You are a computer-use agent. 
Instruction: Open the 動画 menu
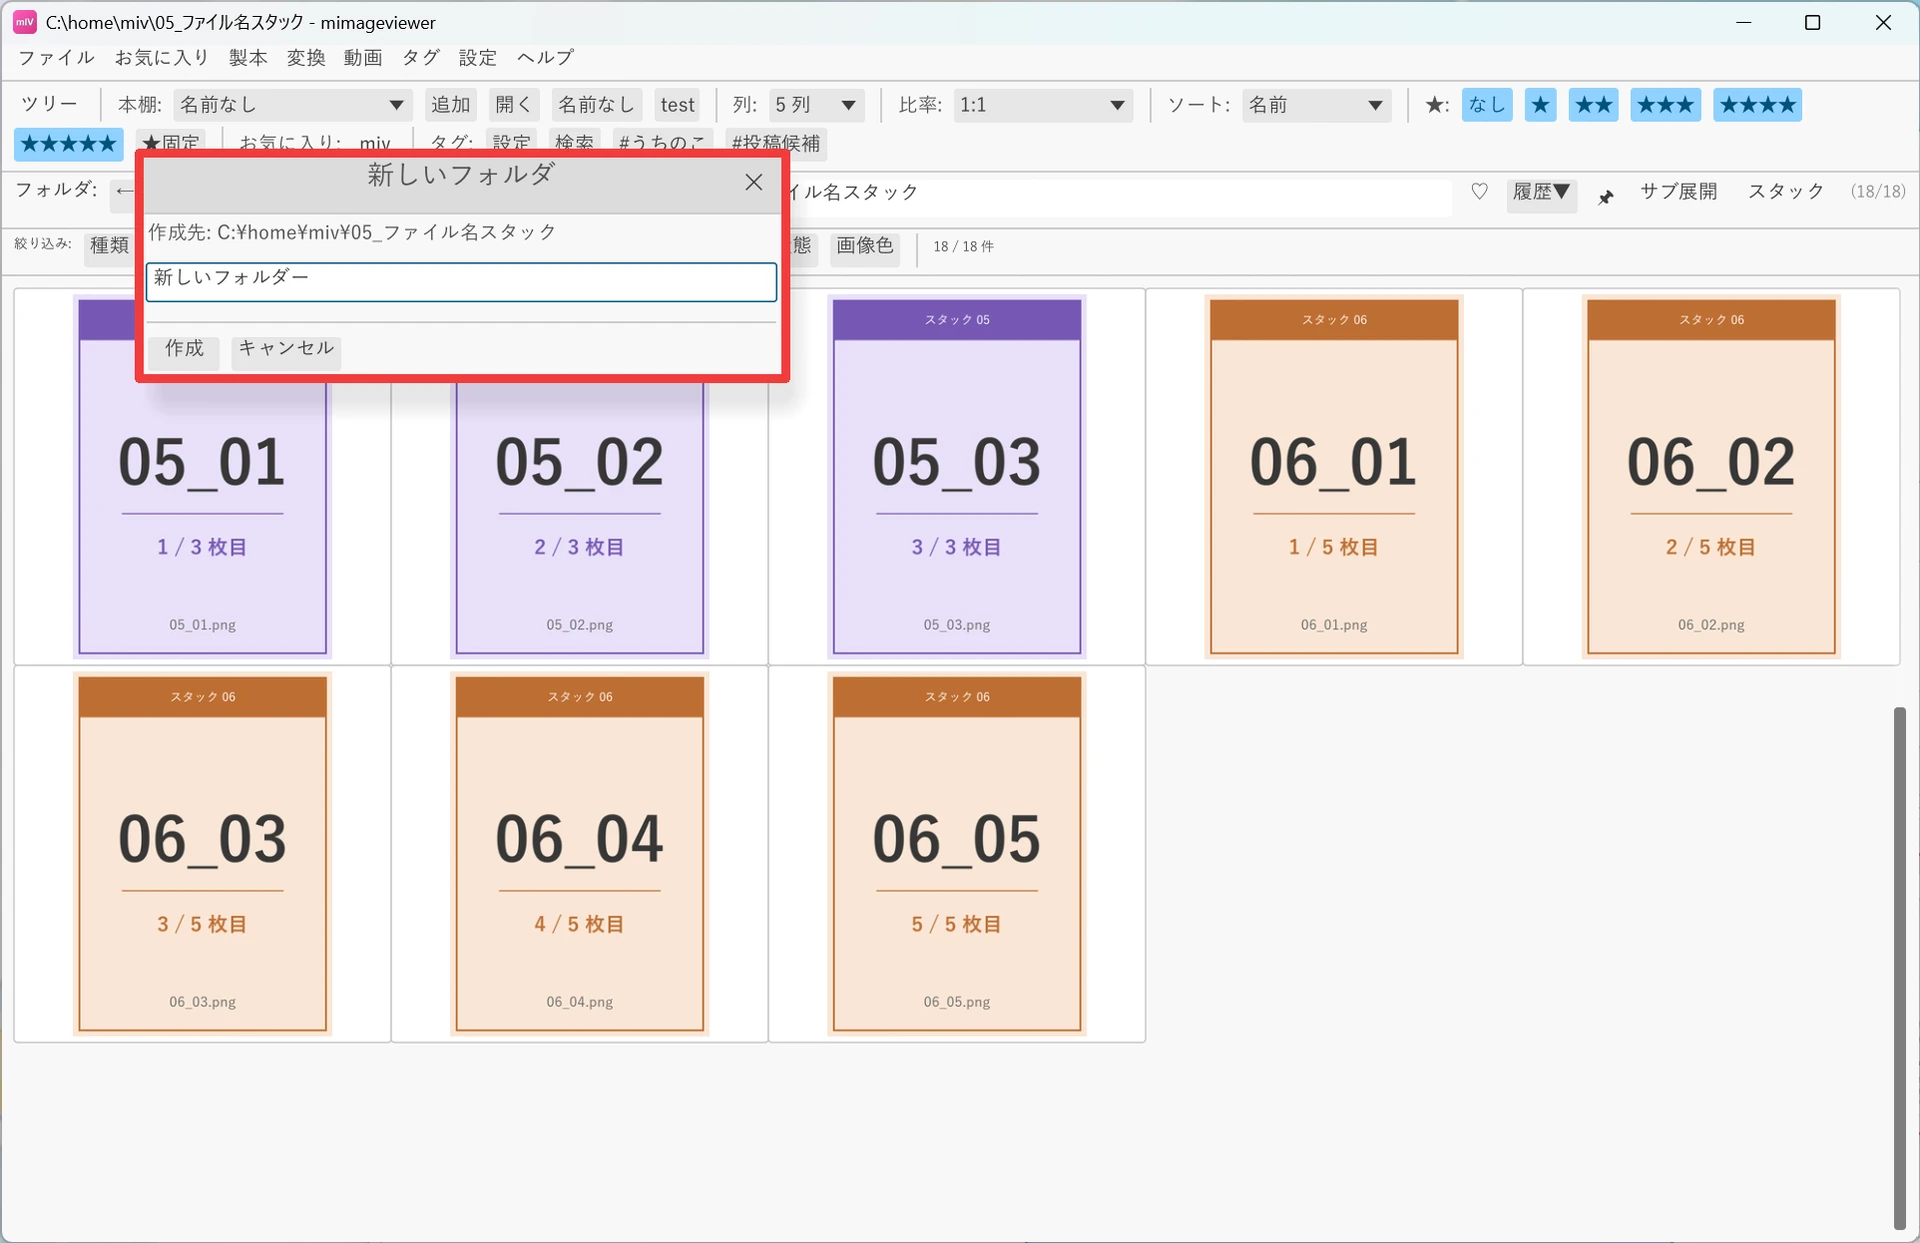point(363,58)
